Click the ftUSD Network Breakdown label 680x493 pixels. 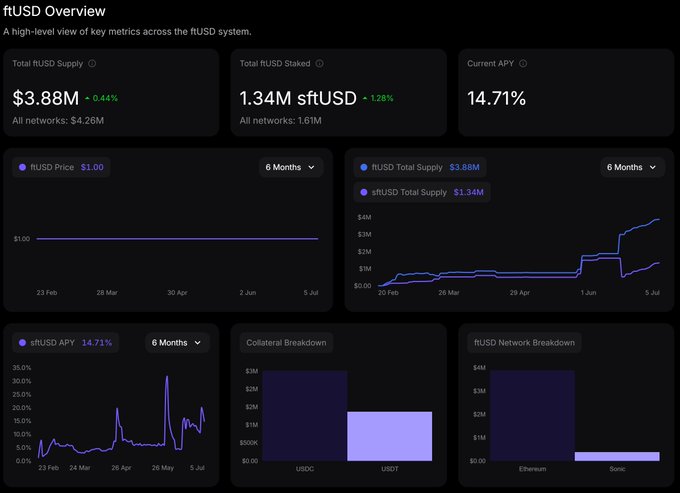524,343
